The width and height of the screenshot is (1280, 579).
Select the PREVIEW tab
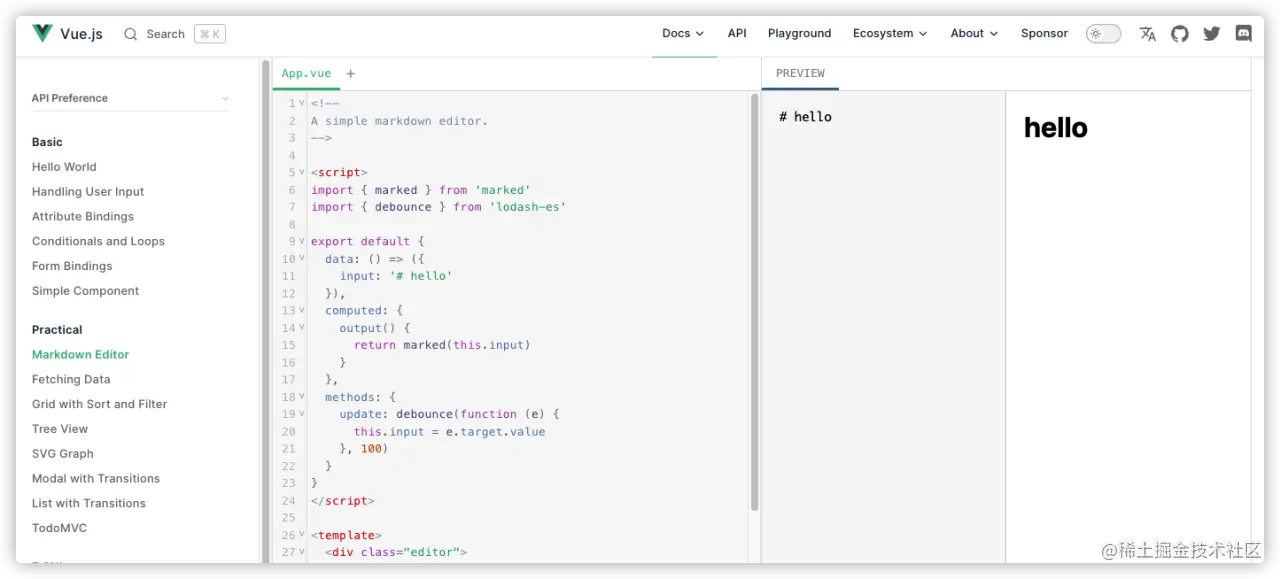pyautogui.click(x=800, y=73)
